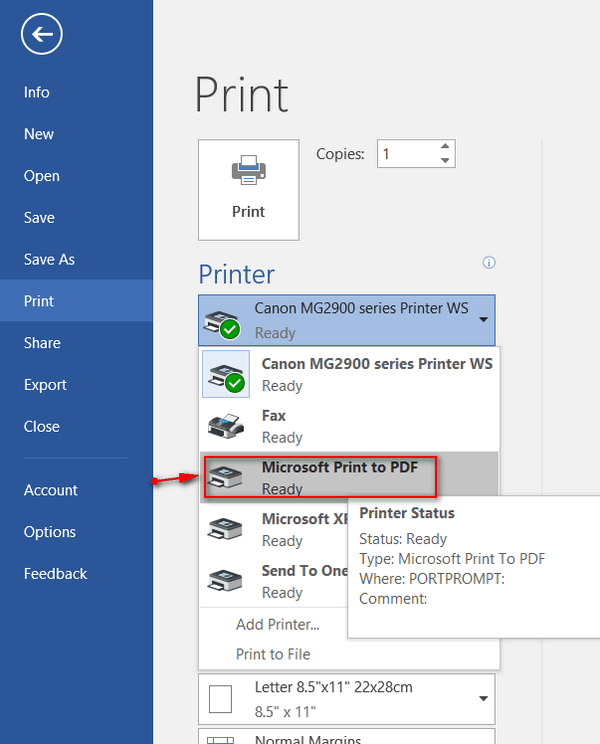The image size is (600, 744).
Task: Open the Save As page
Action: [49, 259]
